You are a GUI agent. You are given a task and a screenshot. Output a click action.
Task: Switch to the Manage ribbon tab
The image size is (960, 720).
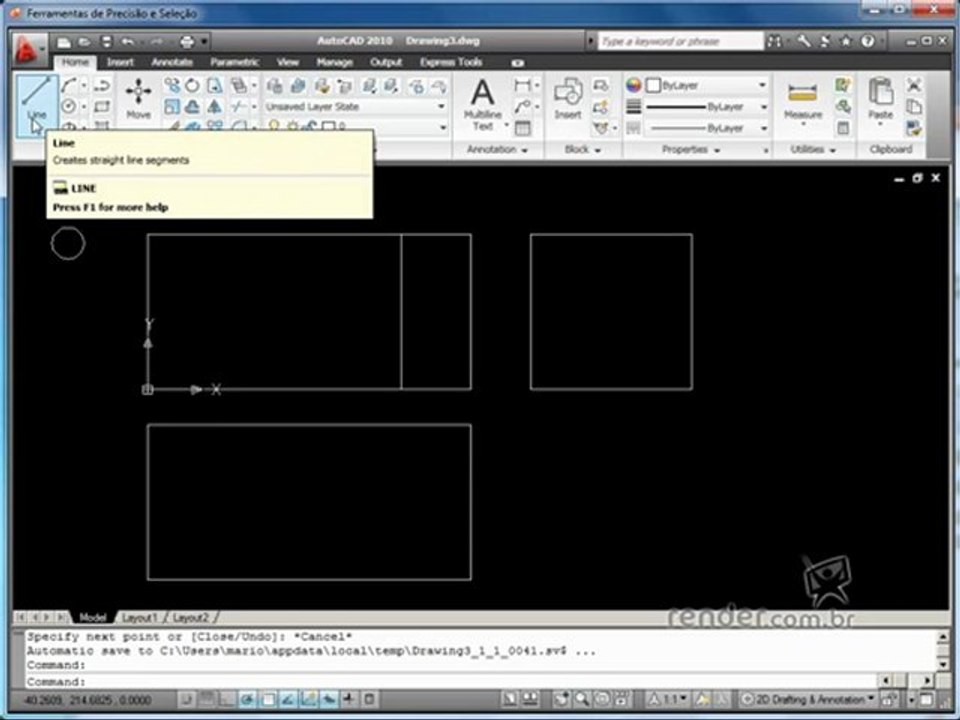click(x=334, y=62)
